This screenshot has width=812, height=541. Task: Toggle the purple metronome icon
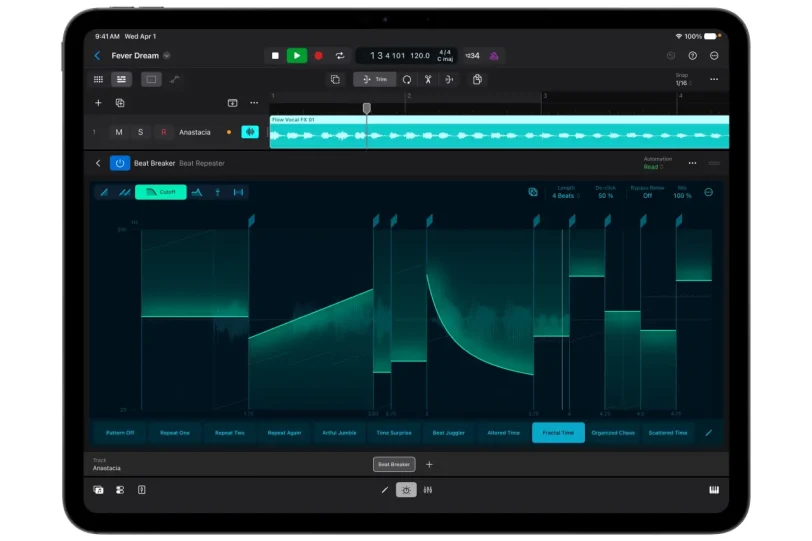(494, 55)
